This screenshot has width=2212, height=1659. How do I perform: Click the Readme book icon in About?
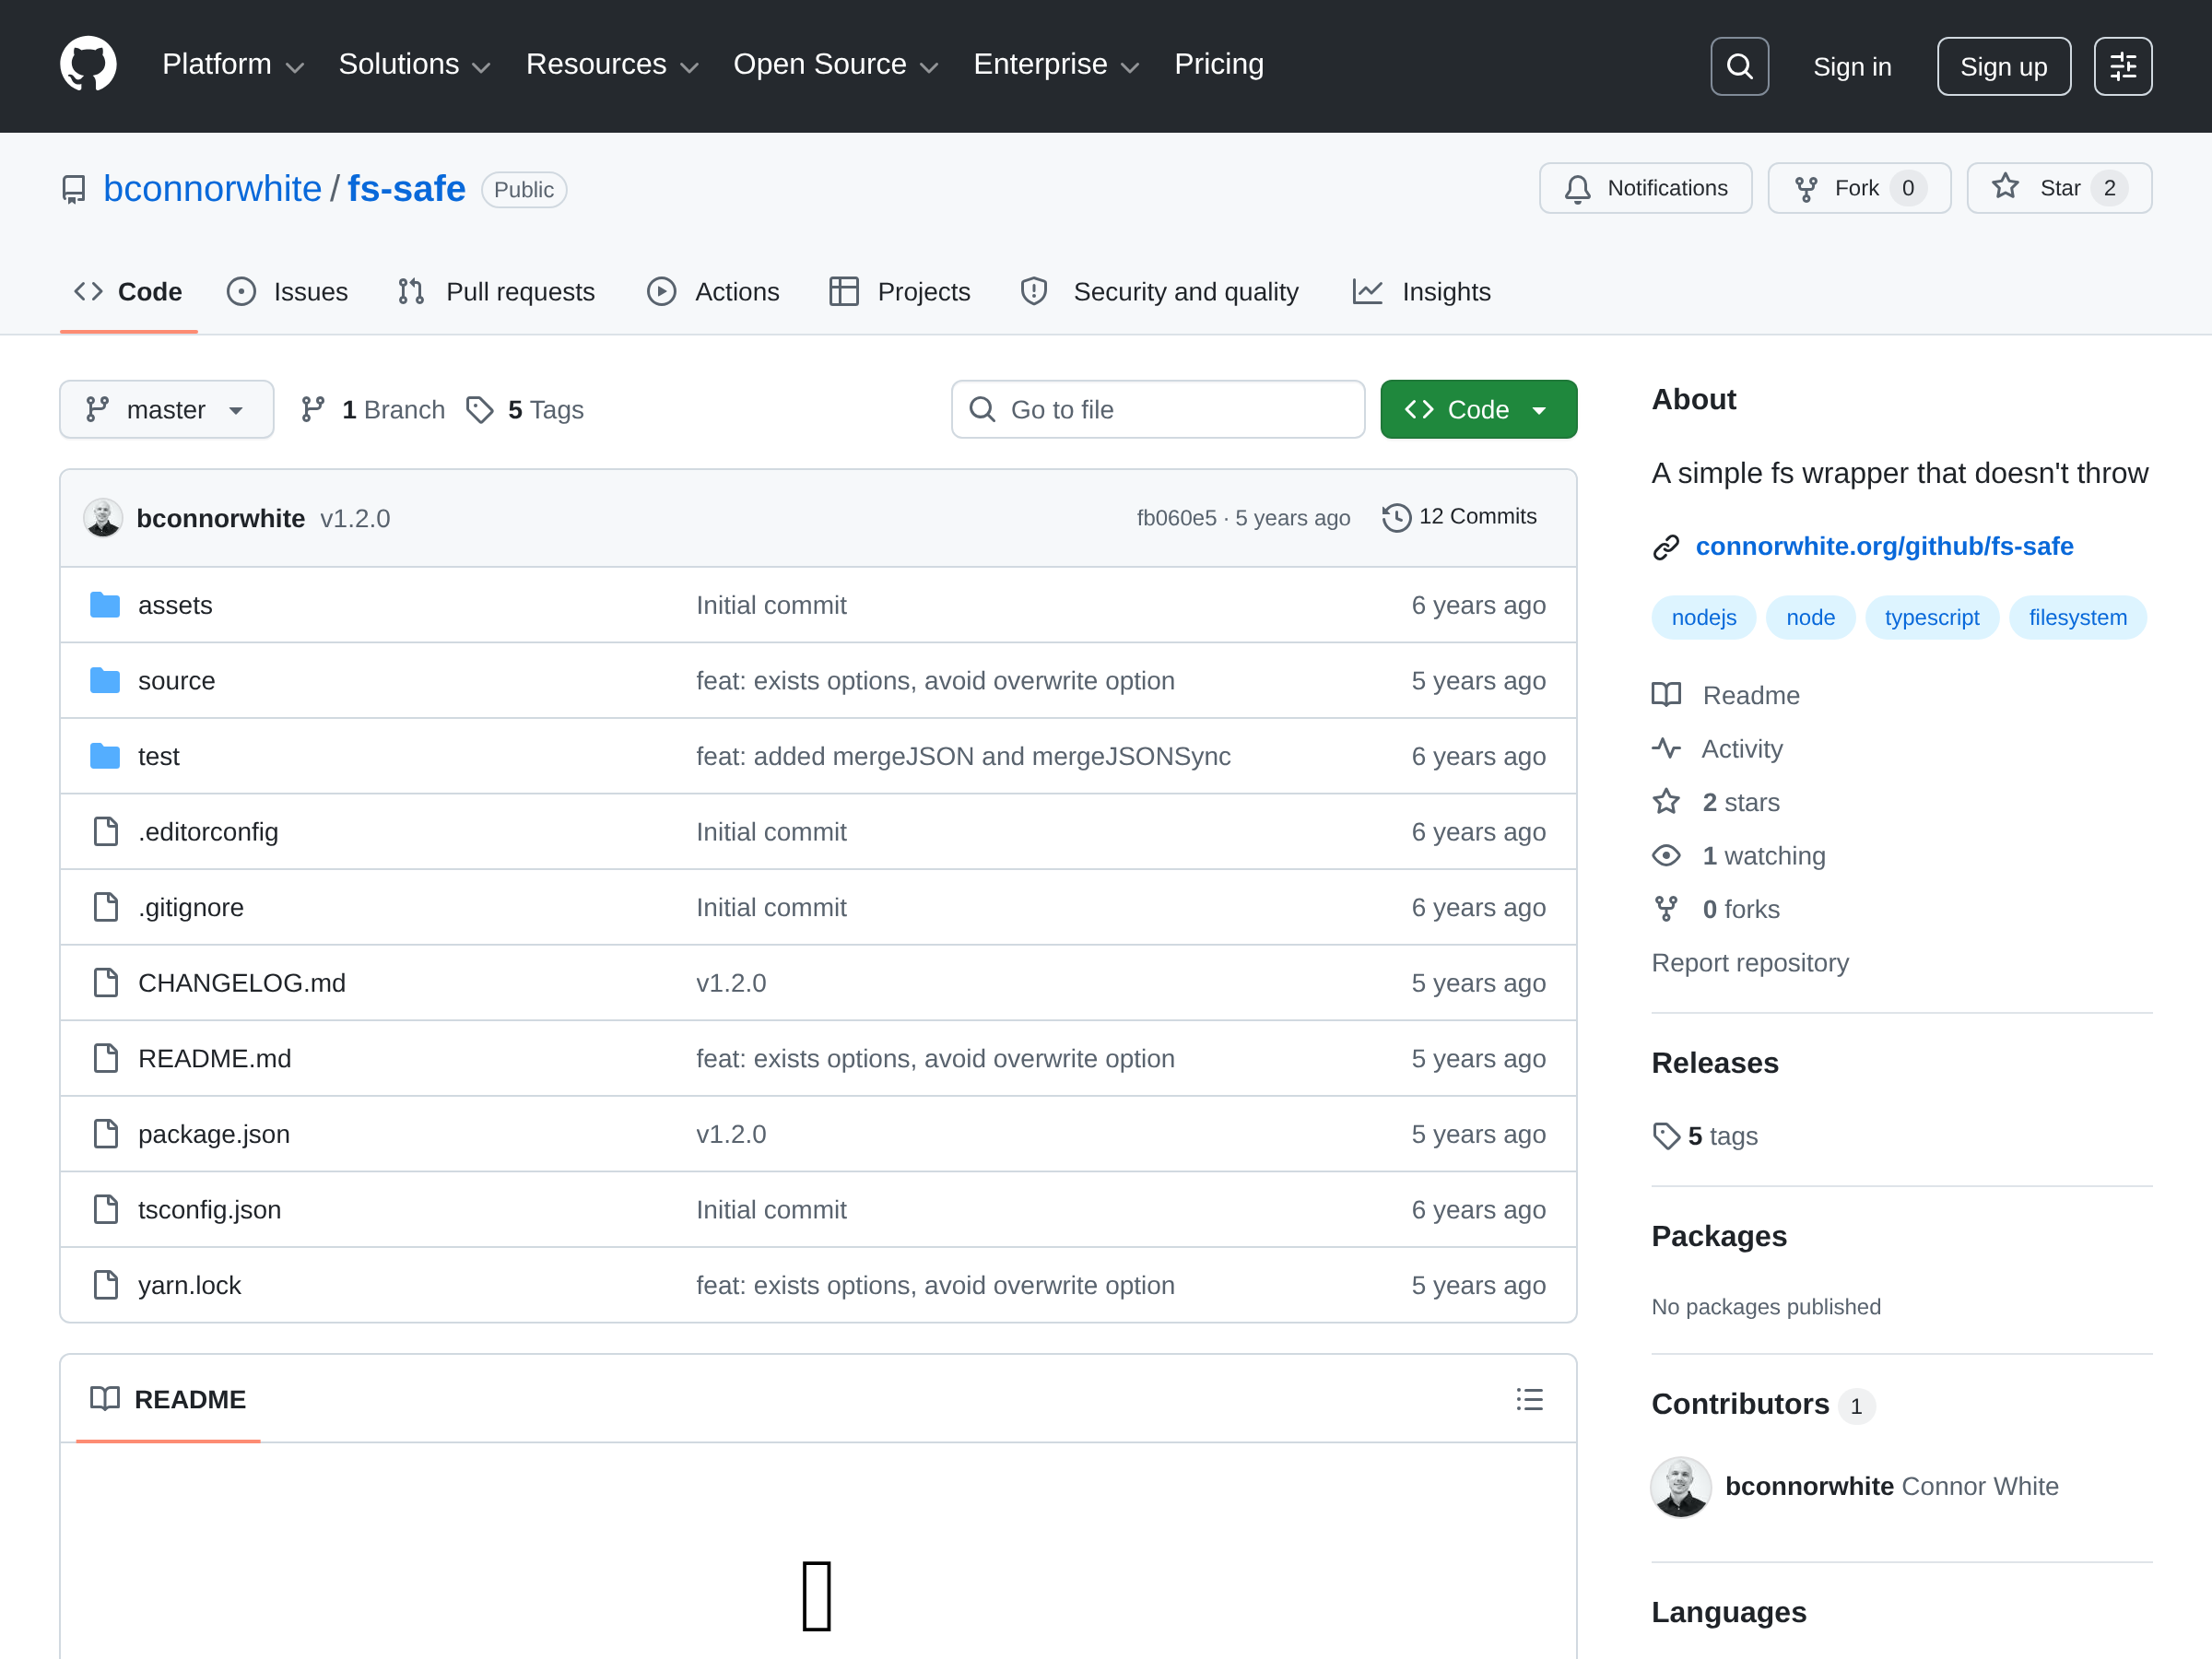1666,695
